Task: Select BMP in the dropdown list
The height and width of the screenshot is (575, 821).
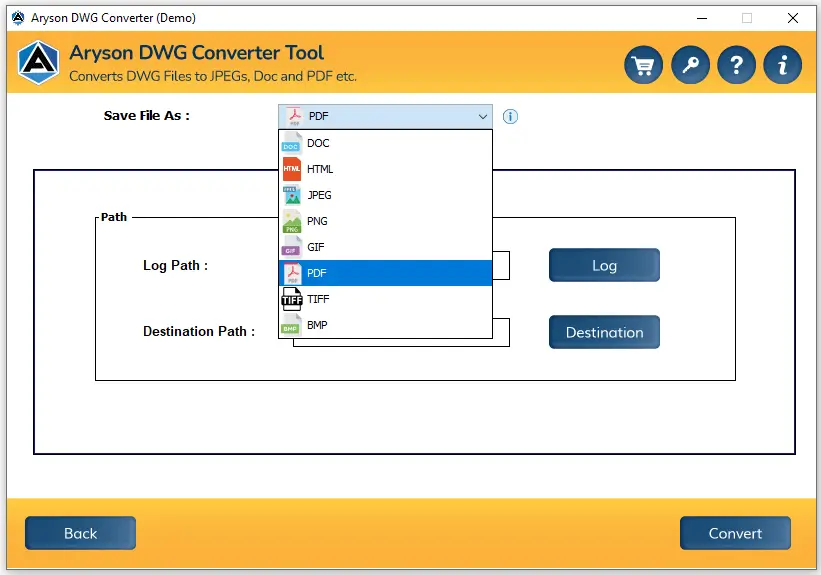Action: 385,325
